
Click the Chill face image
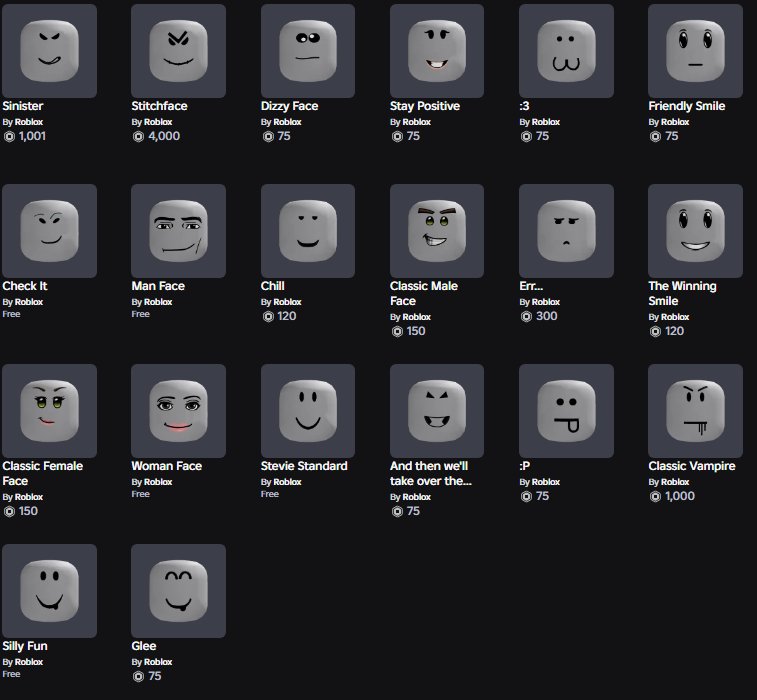point(308,231)
